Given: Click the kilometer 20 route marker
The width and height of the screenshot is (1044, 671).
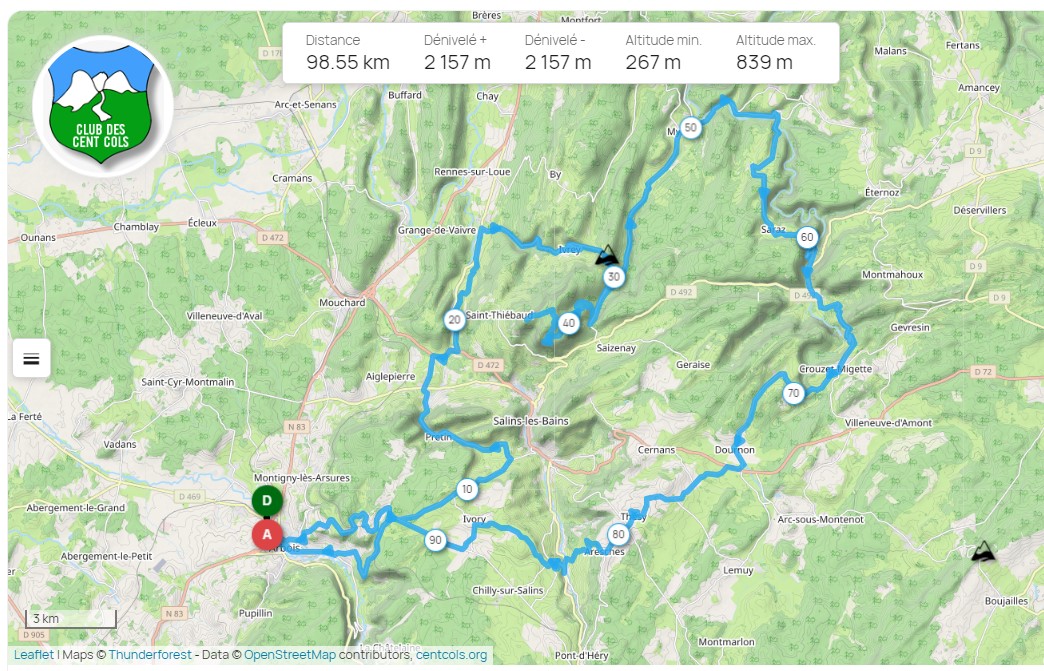Looking at the screenshot, I should pyautogui.click(x=454, y=320).
